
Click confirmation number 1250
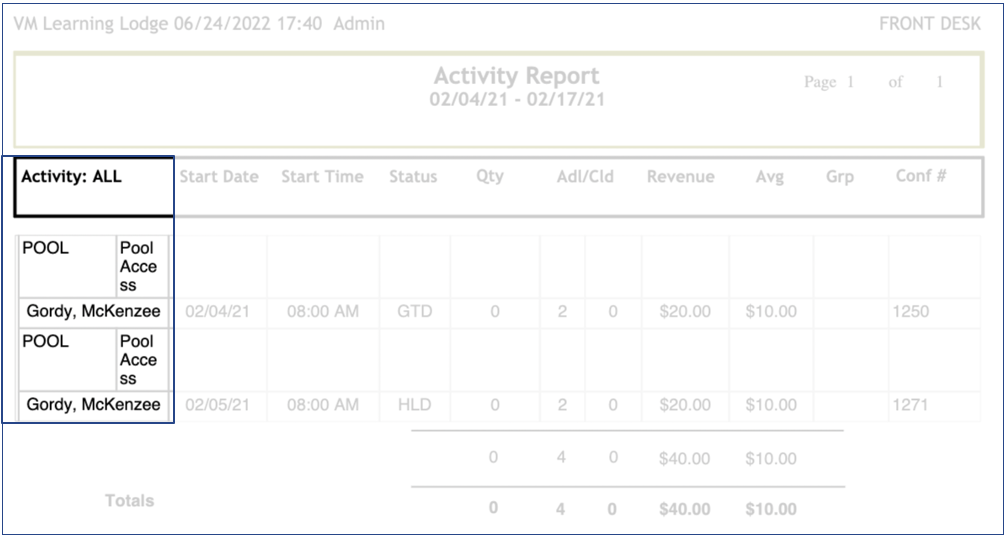[x=910, y=312]
